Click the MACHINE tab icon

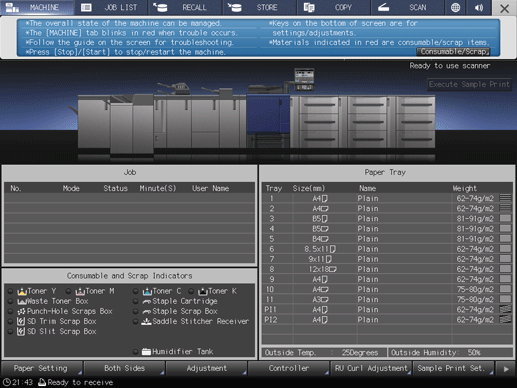click(x=12, y=7)
